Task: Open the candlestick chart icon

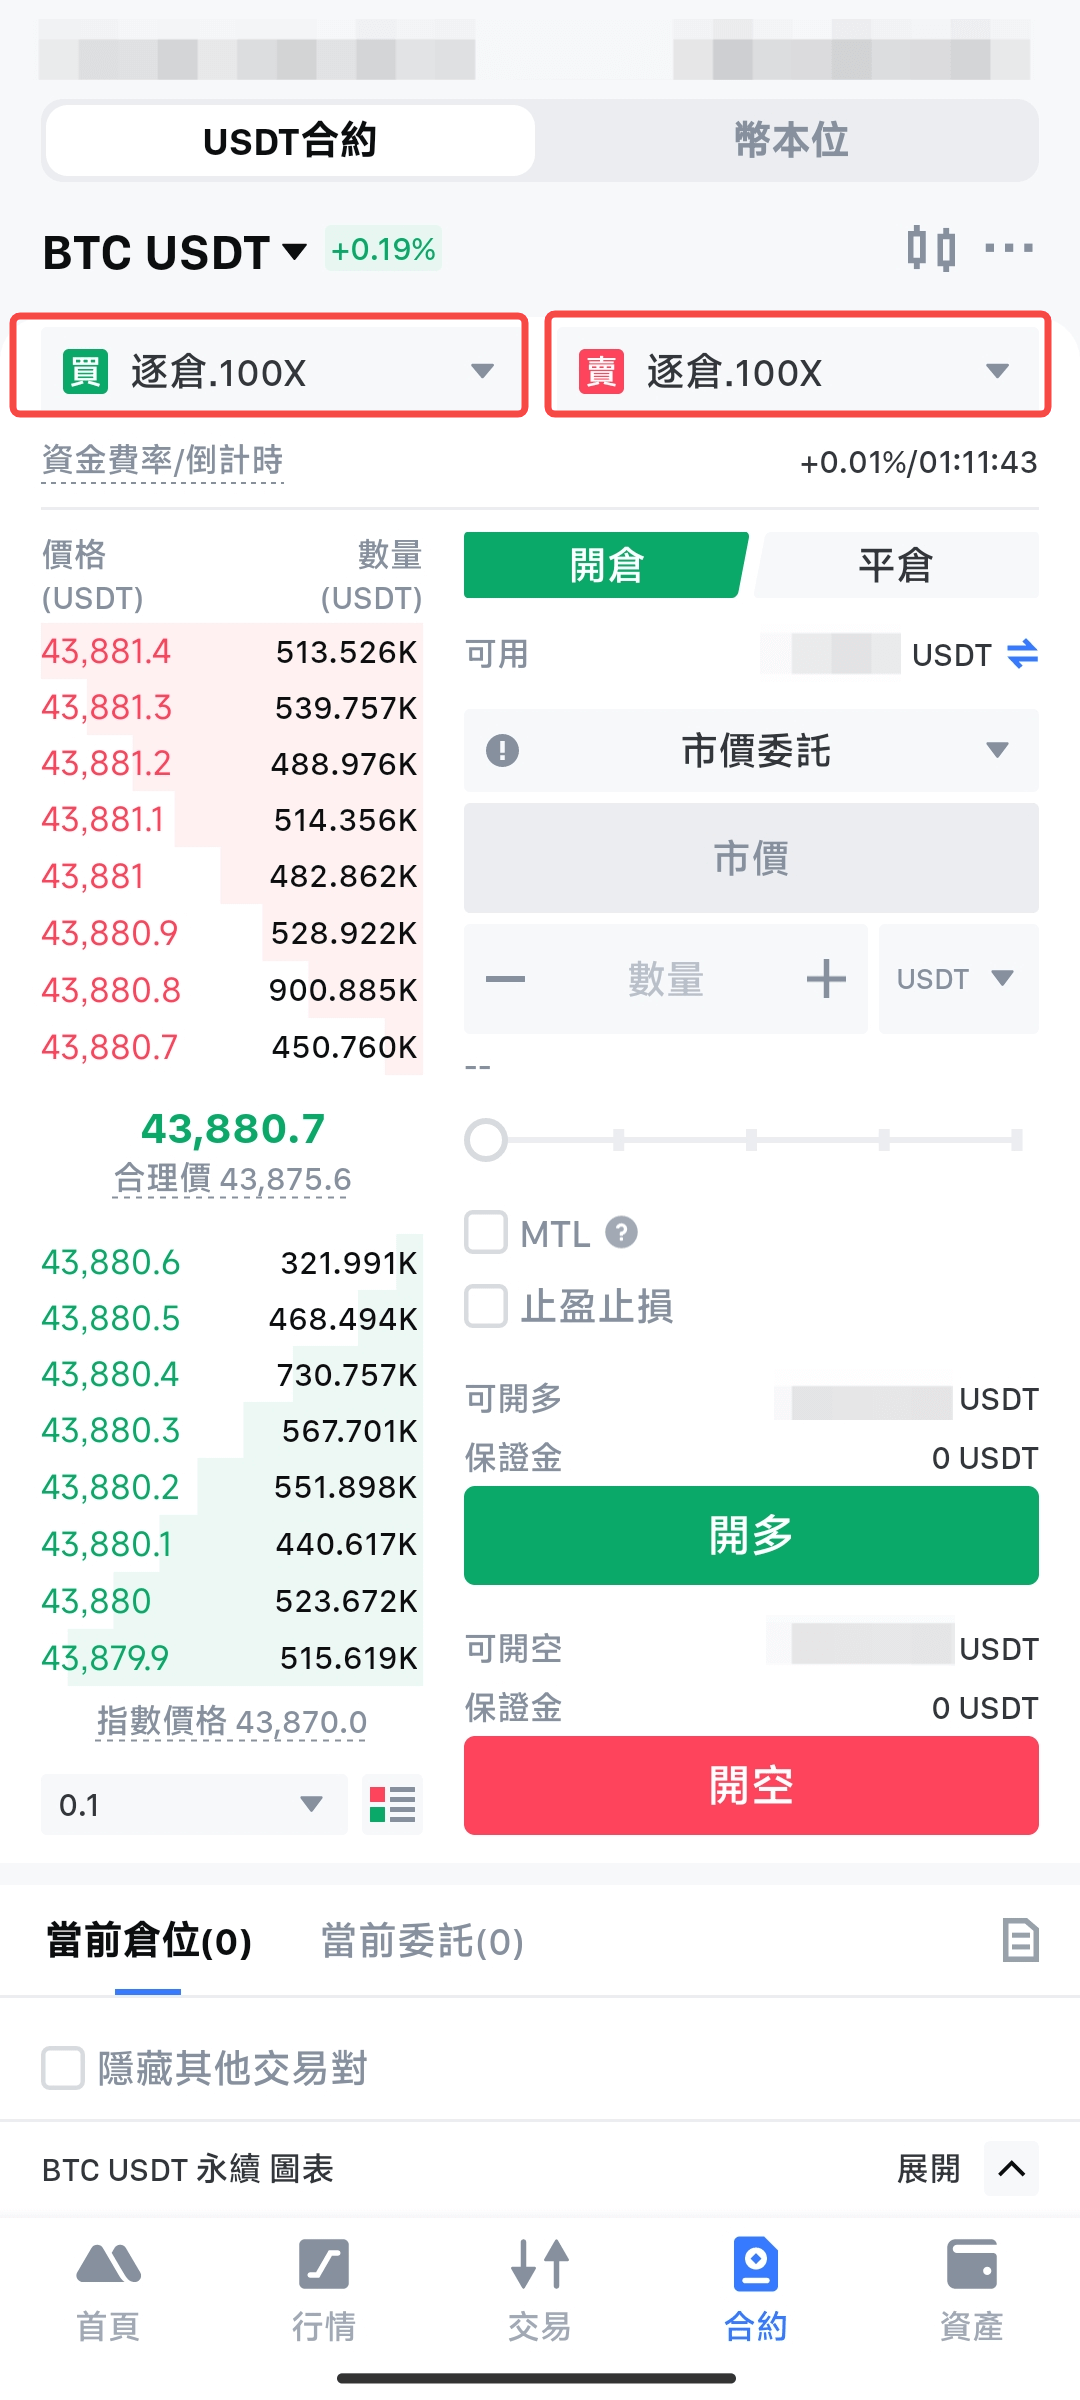Action: click(931, 248)
